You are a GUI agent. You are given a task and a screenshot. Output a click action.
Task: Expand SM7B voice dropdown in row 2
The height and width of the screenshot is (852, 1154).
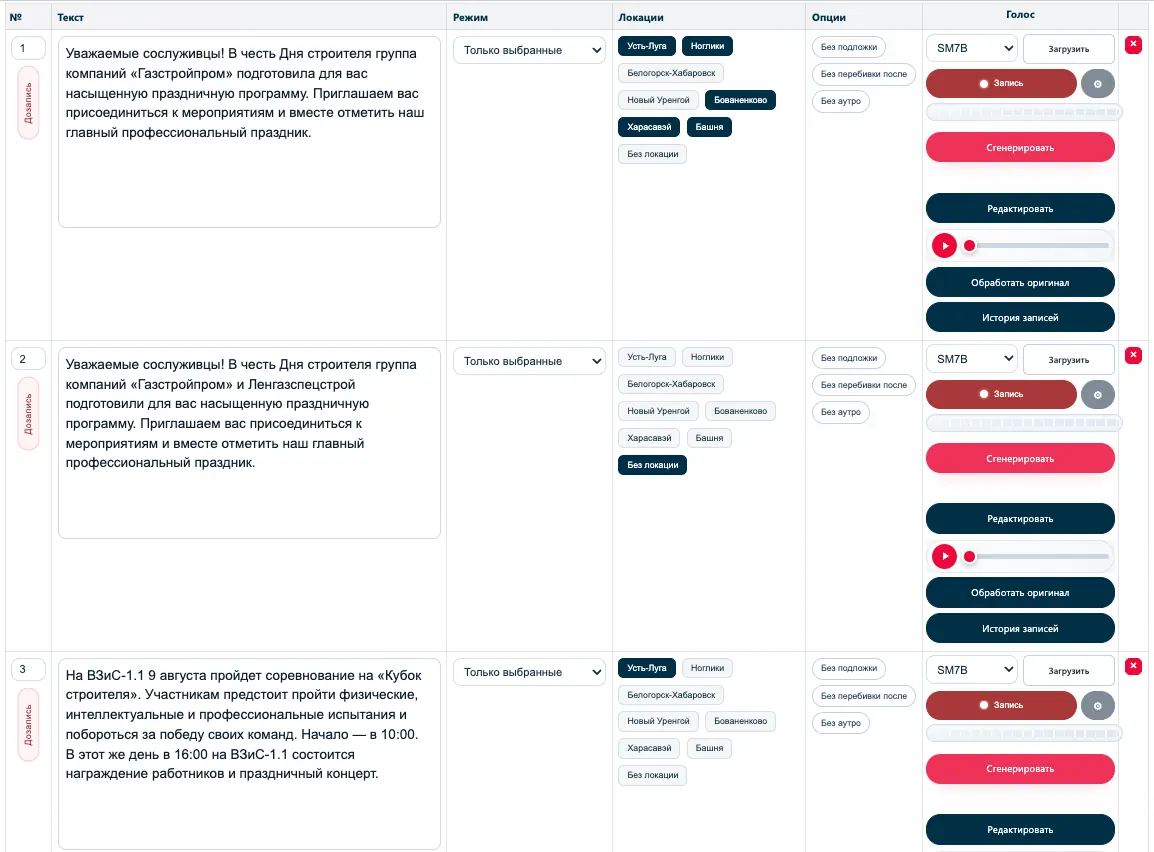[971, 359]
